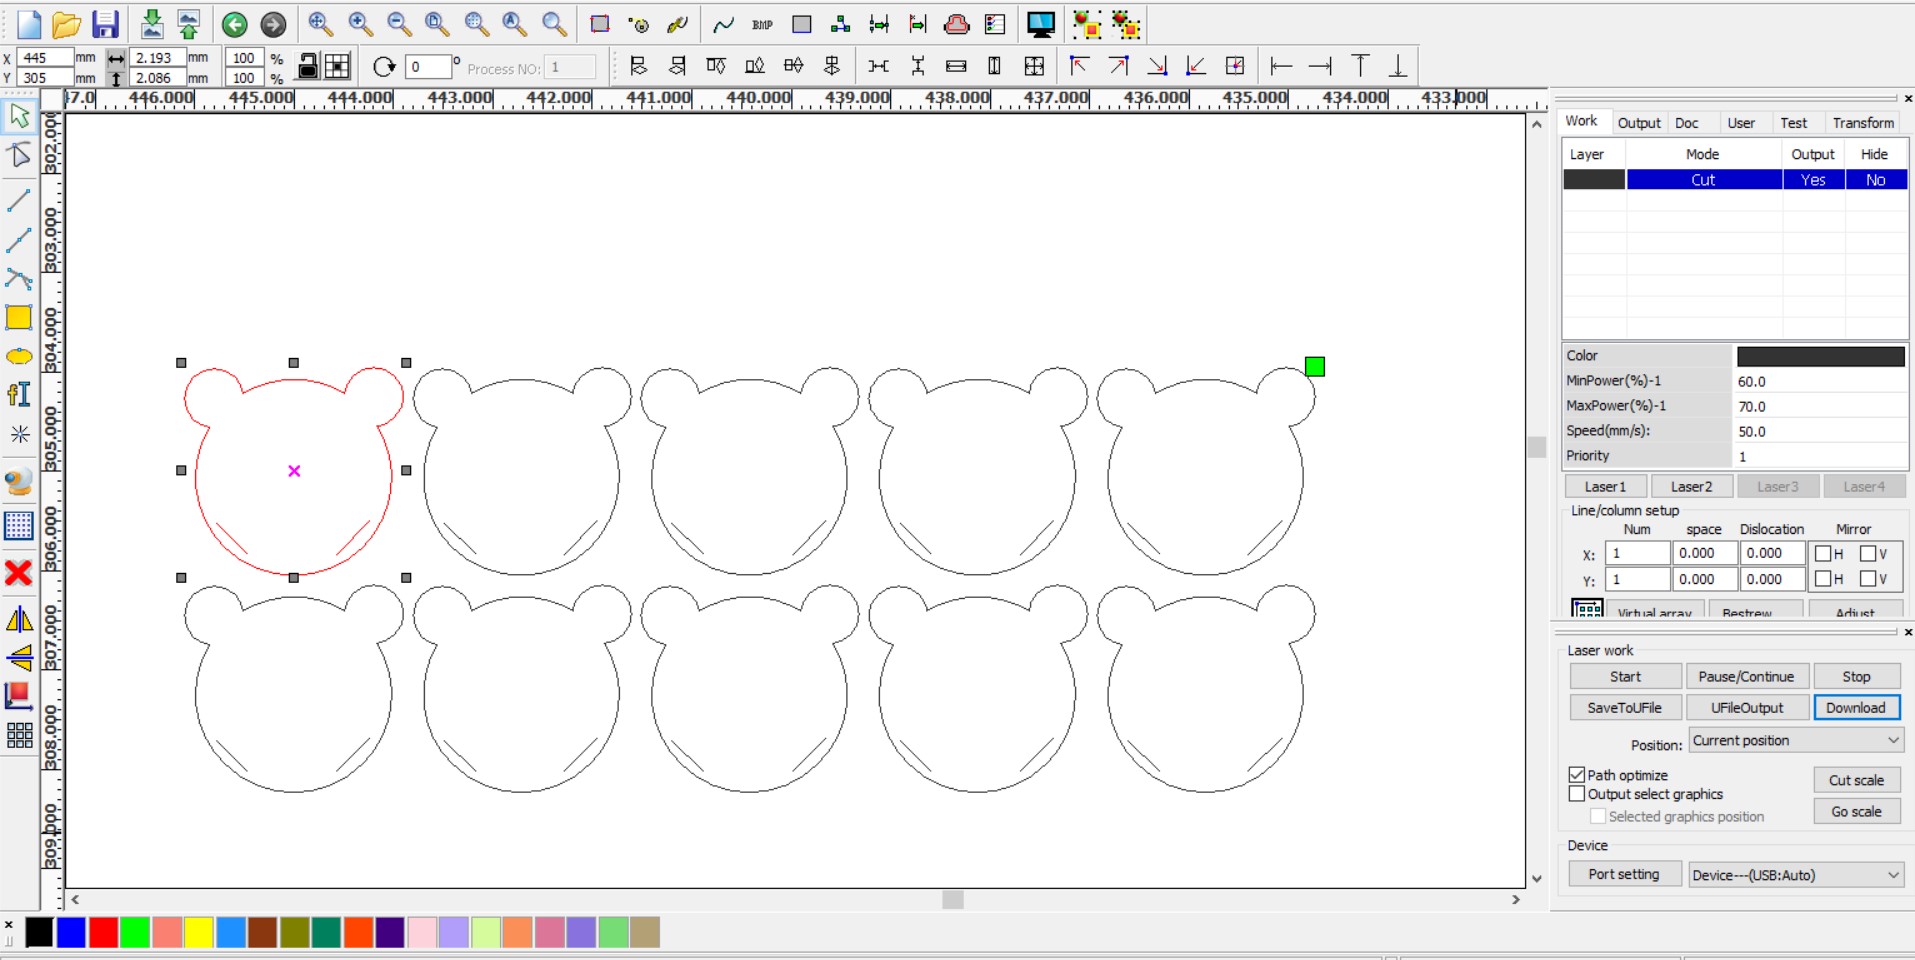1915x960 pixels.
Task: Select the Bezier curve tool
Action: pyautogui.click(x=19, y=279)
